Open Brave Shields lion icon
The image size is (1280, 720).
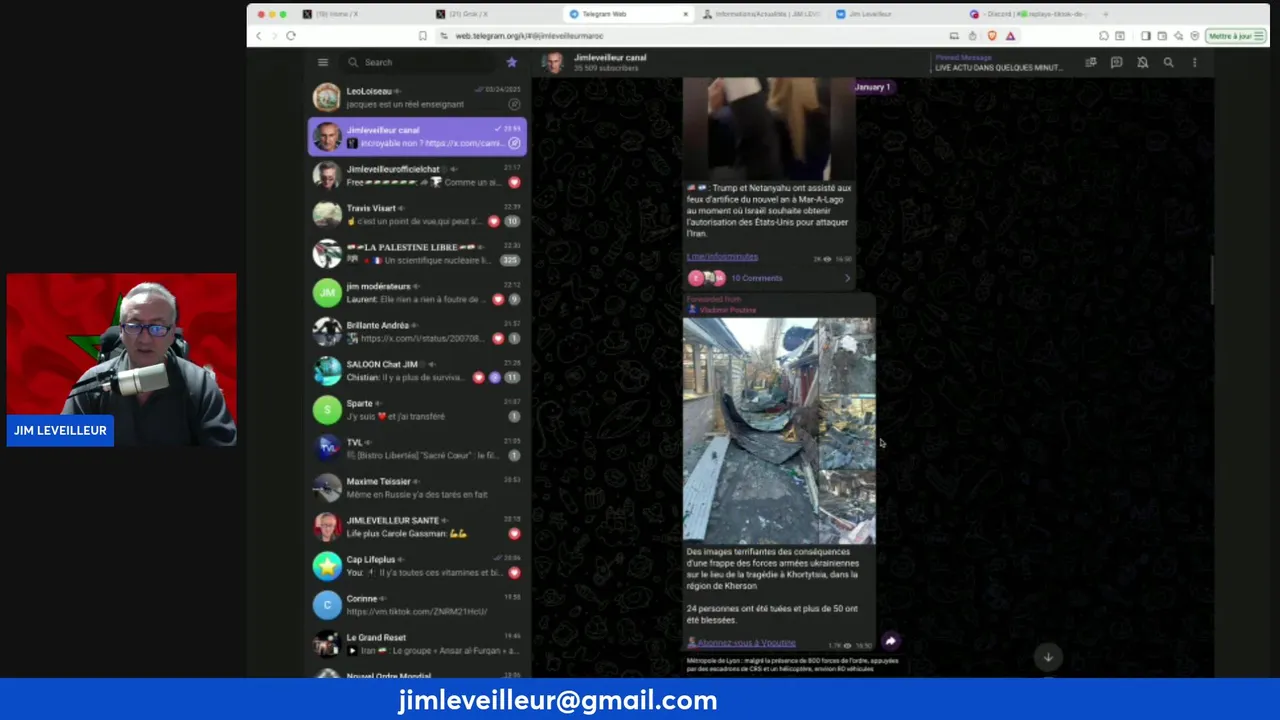pos(991,36)
